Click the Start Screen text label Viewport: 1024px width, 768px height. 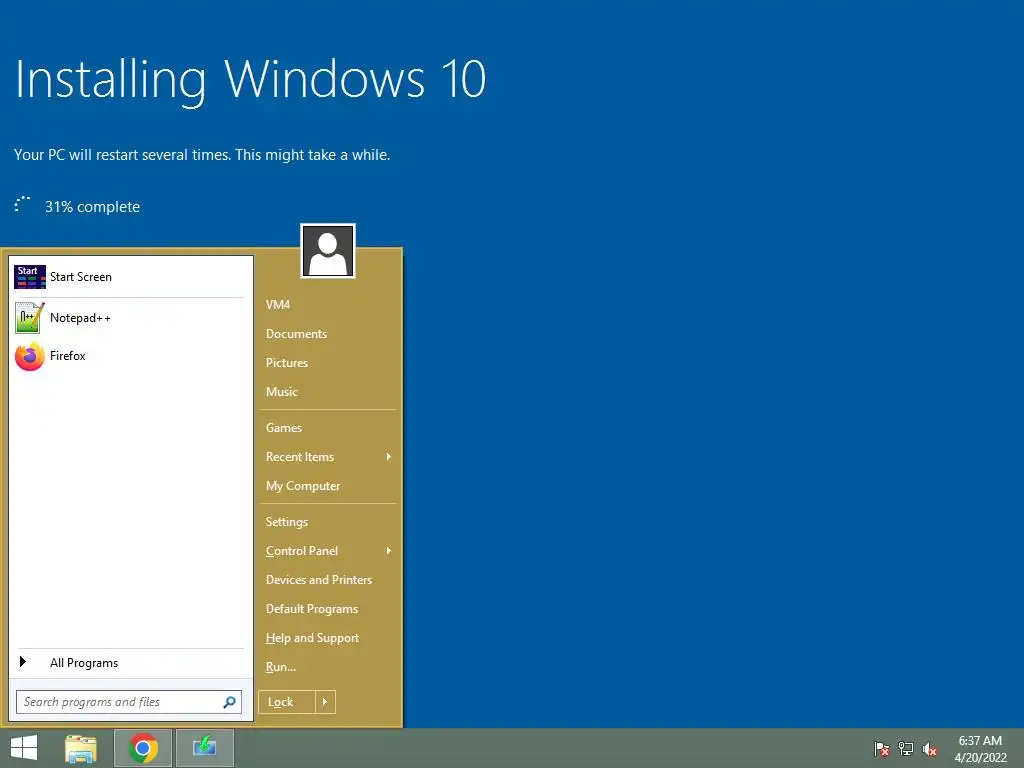coord(81,277)
